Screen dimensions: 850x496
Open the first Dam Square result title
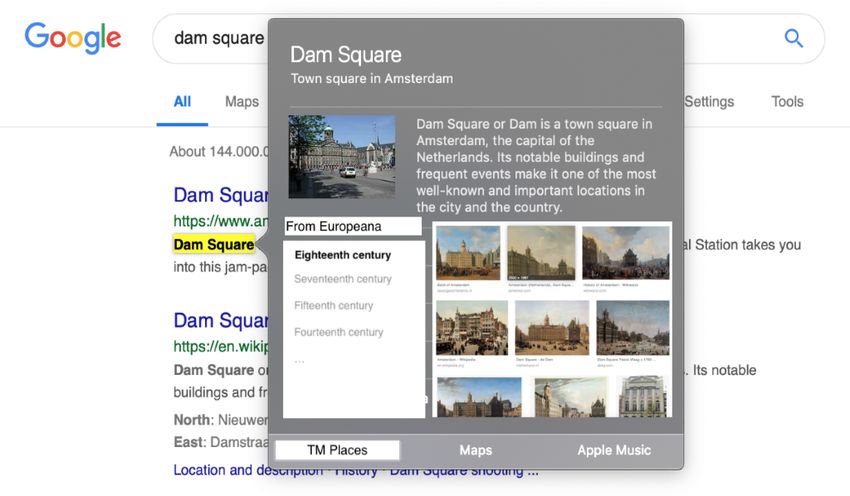[x=221, y=195]
